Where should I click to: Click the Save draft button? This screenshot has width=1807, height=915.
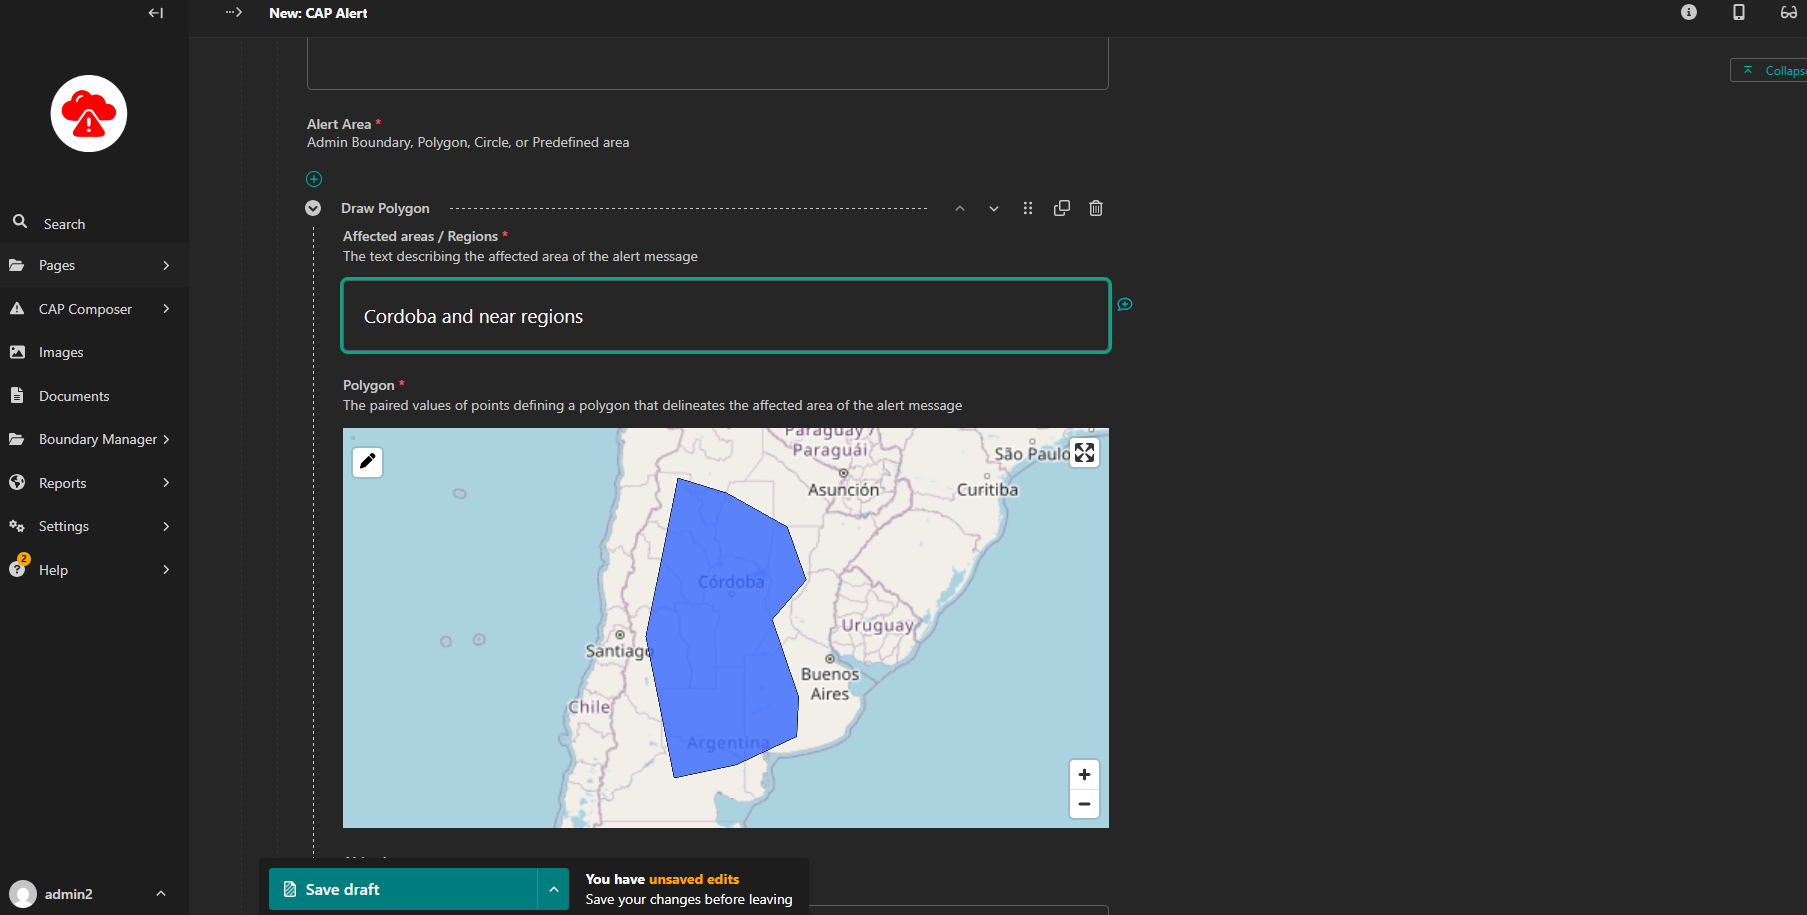point(403,889)
